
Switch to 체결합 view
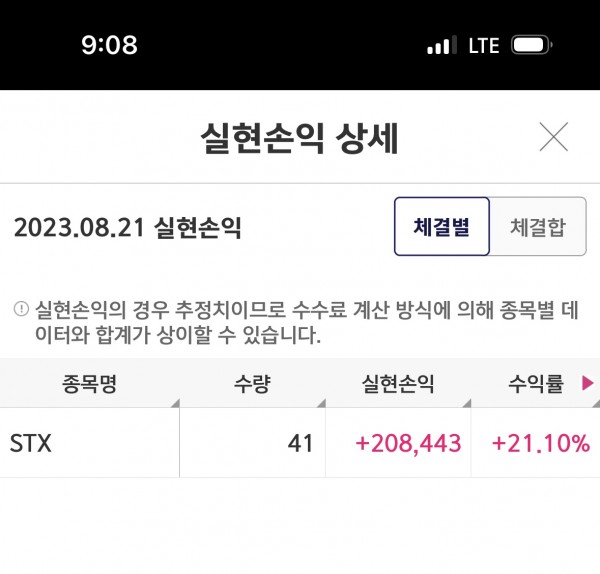pyautogui.click(x=537, y=227)
